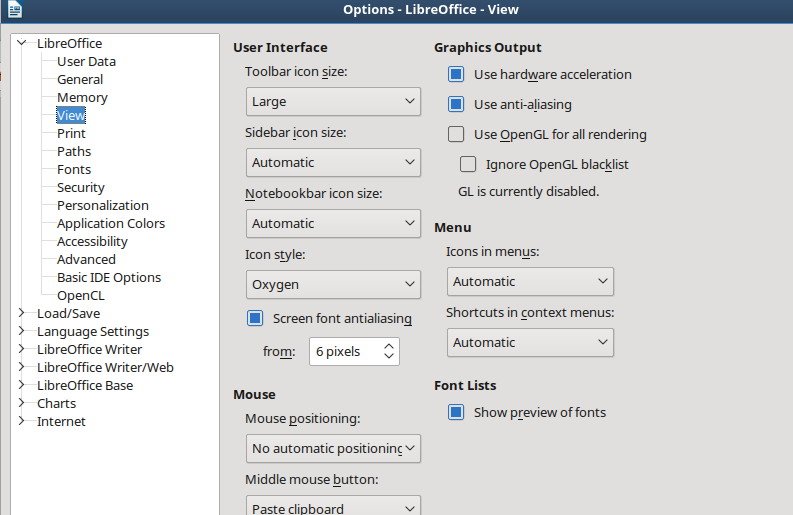Uncheck Show preview of fonts

click(456, 412)
